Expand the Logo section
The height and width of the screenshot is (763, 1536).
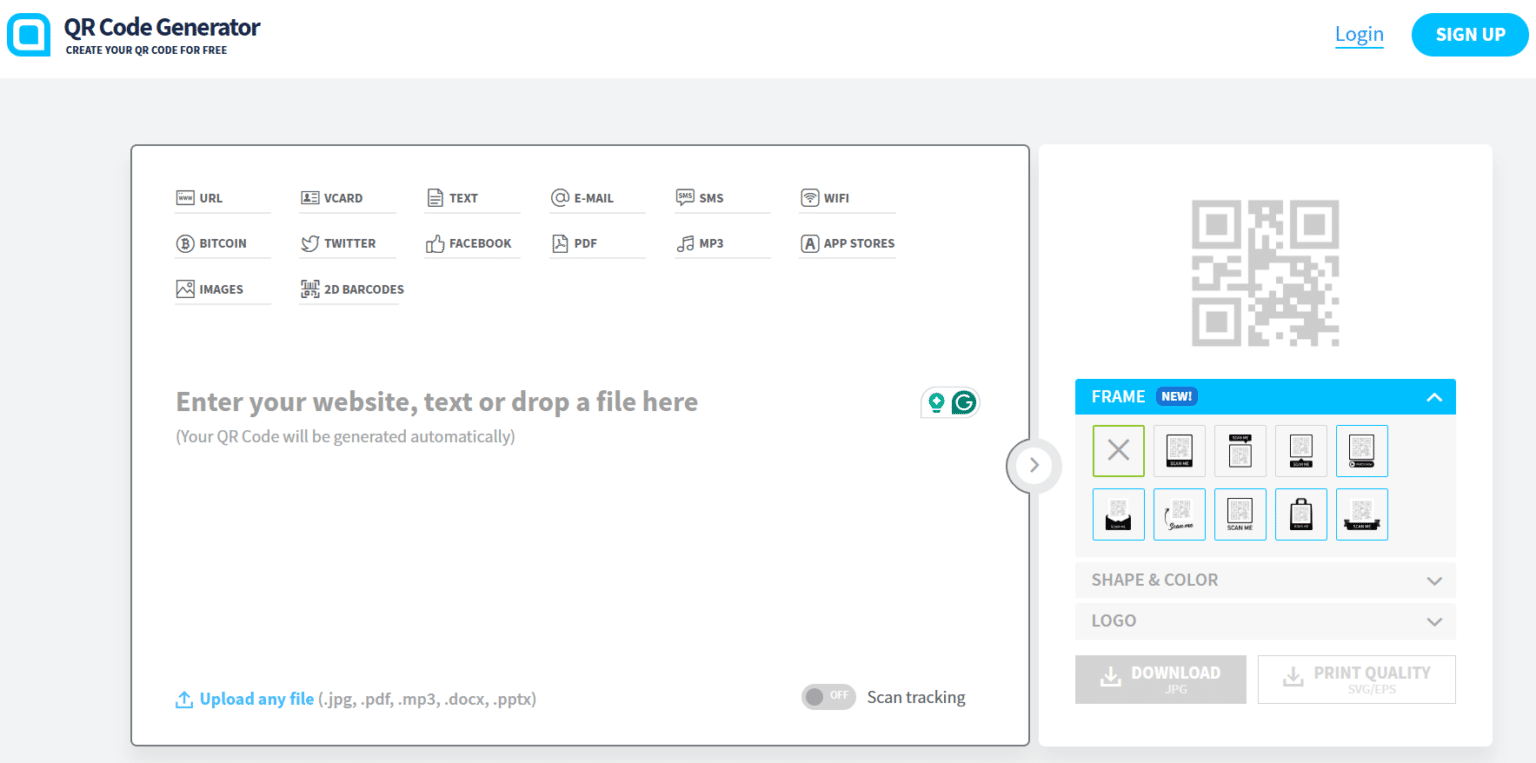point(1265,621)
